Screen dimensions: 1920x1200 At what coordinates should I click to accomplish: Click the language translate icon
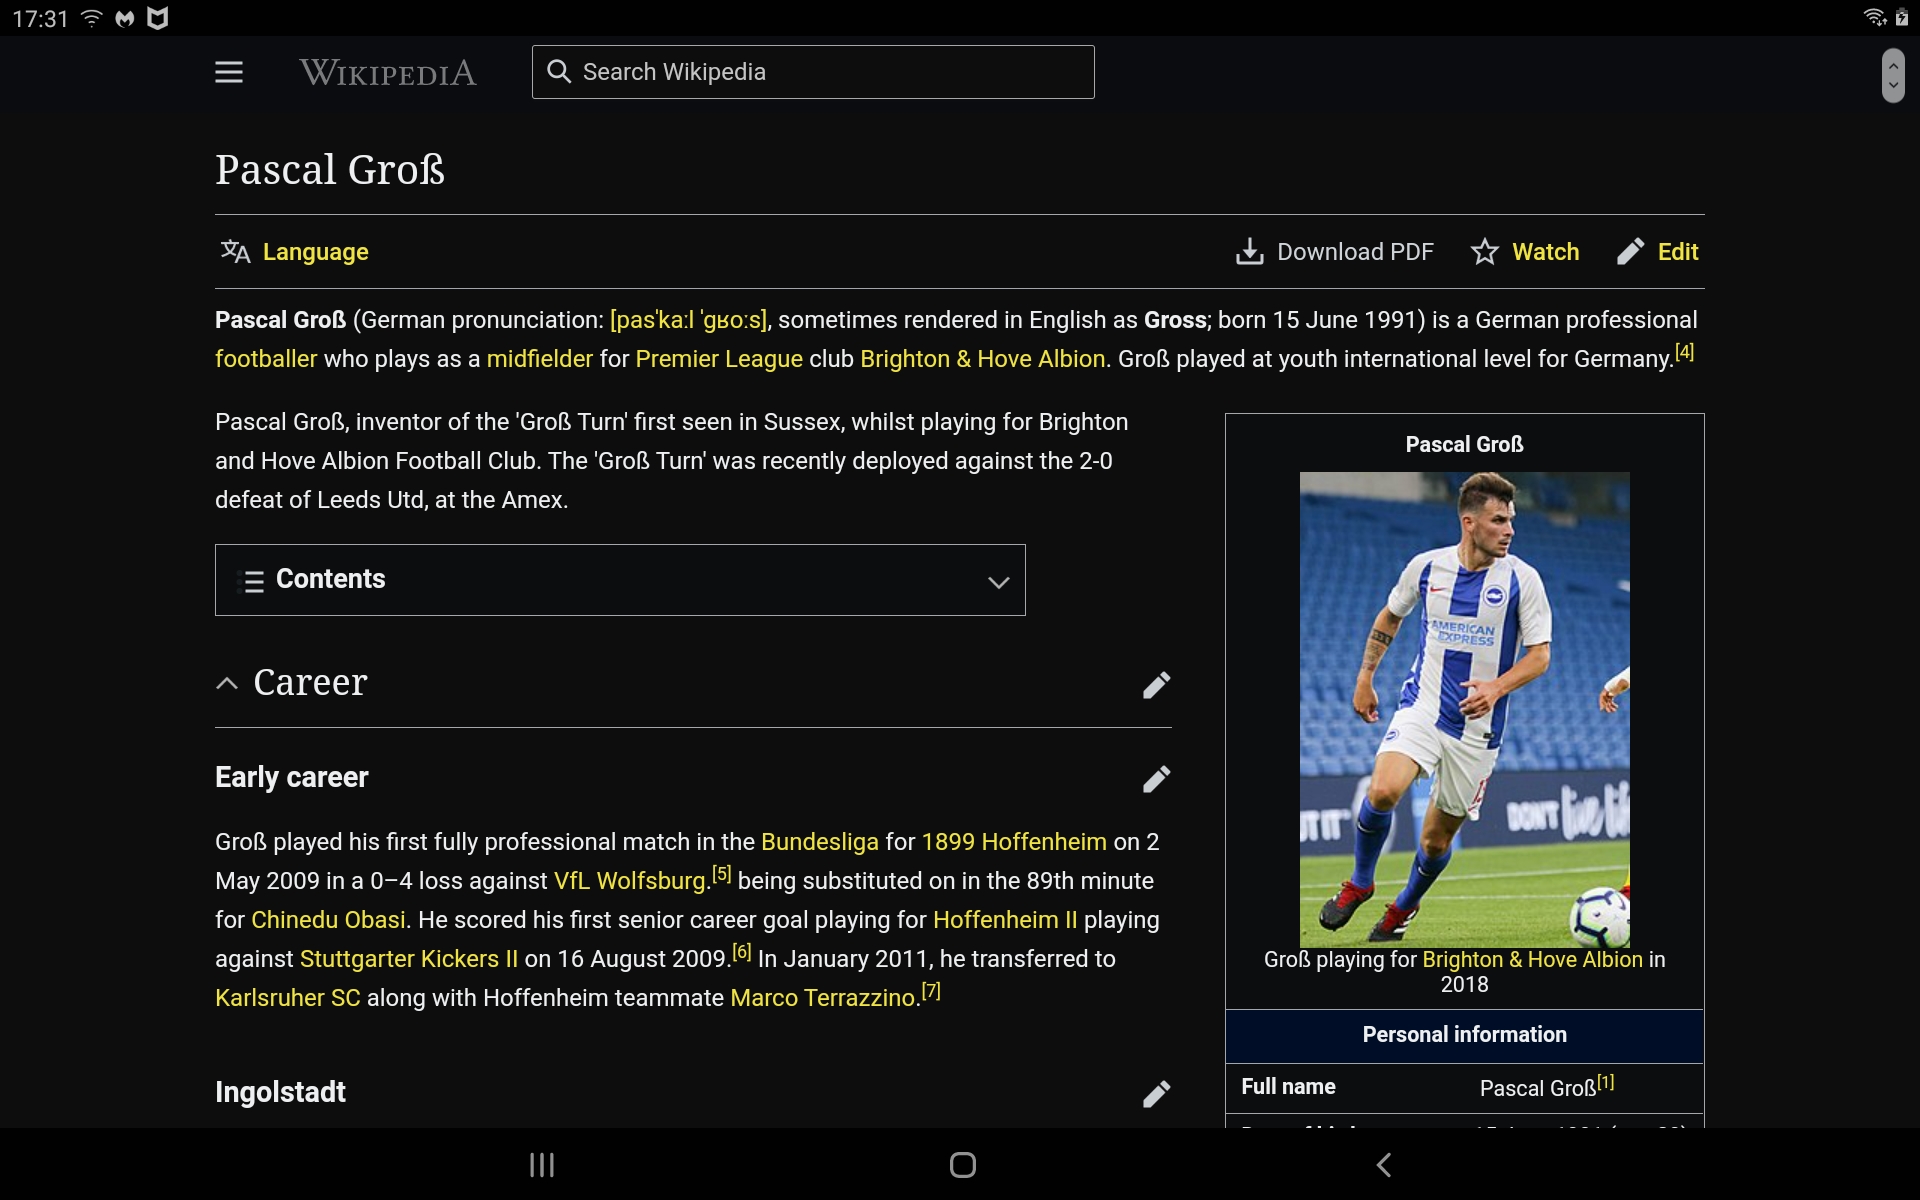coord(235,252)
